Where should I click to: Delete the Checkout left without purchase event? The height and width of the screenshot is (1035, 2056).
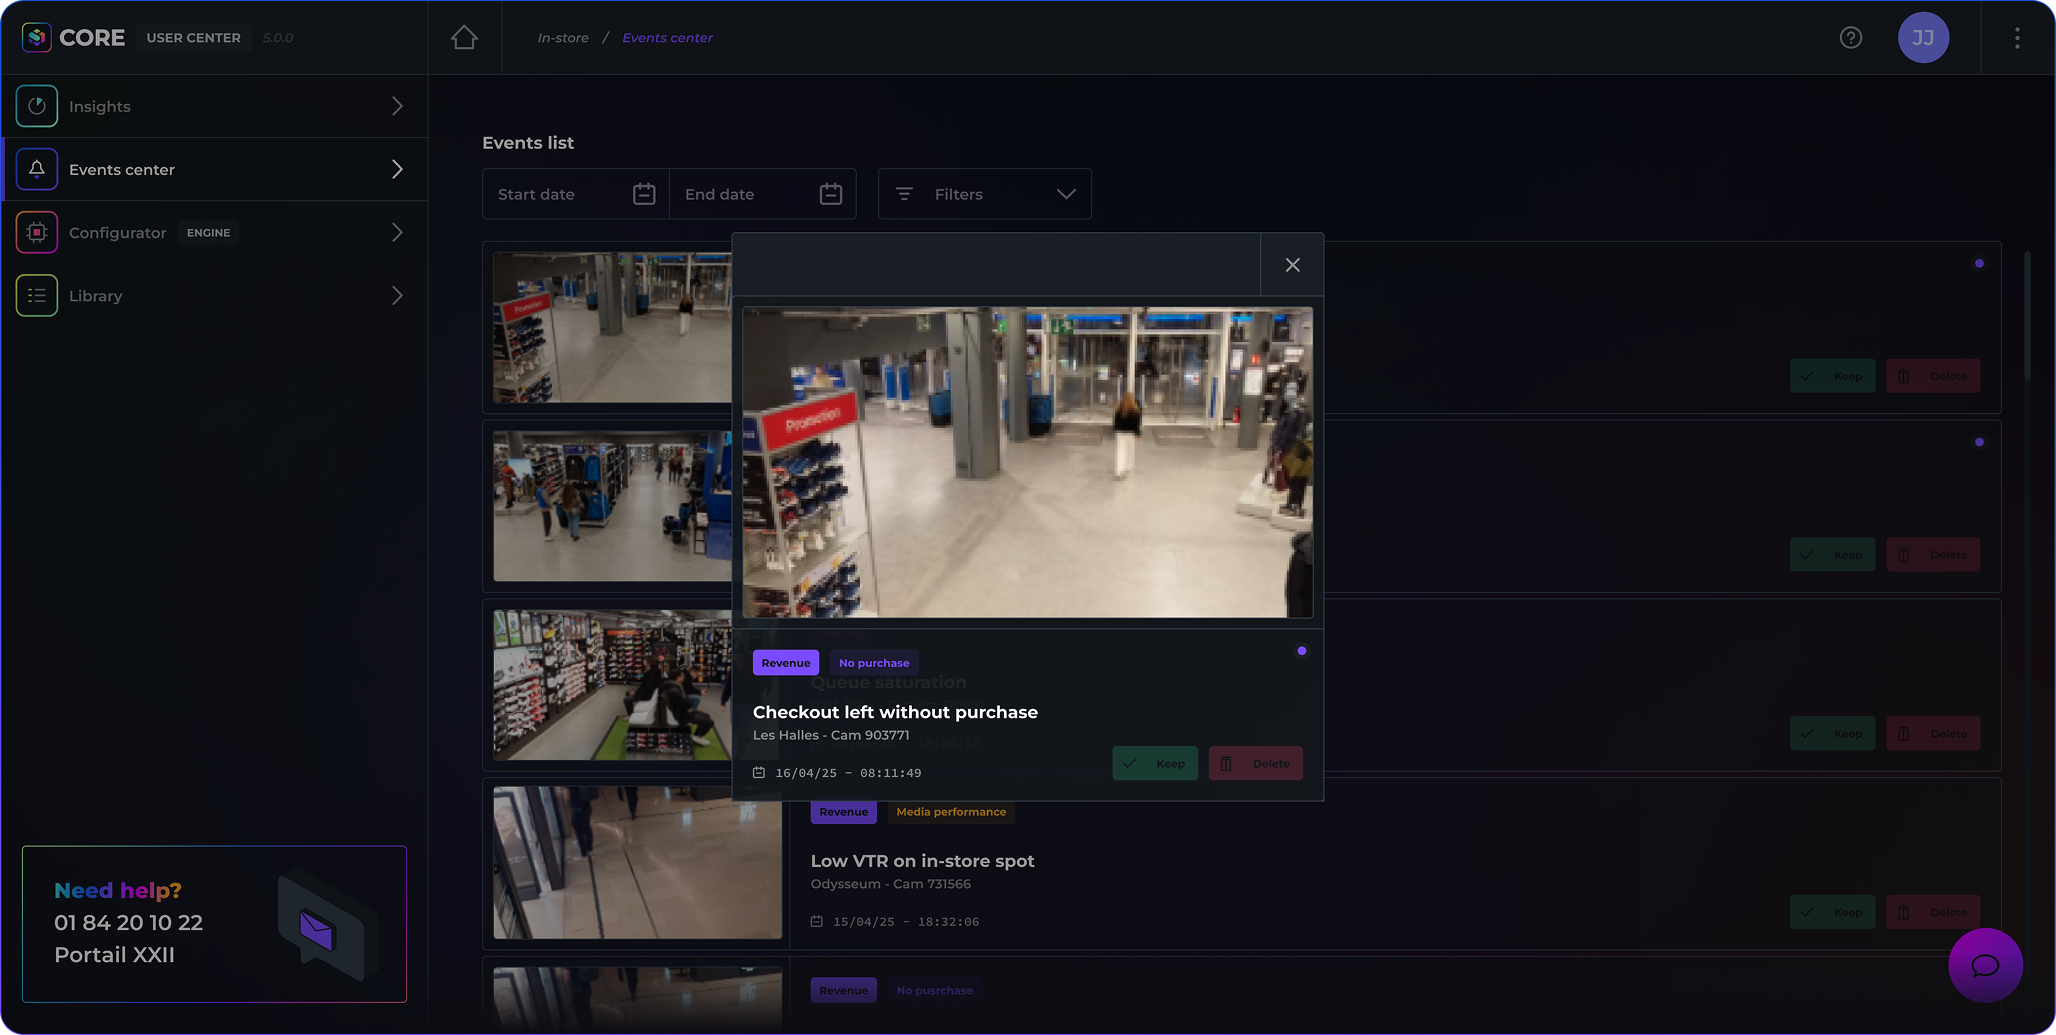(x=1255, y=764)
